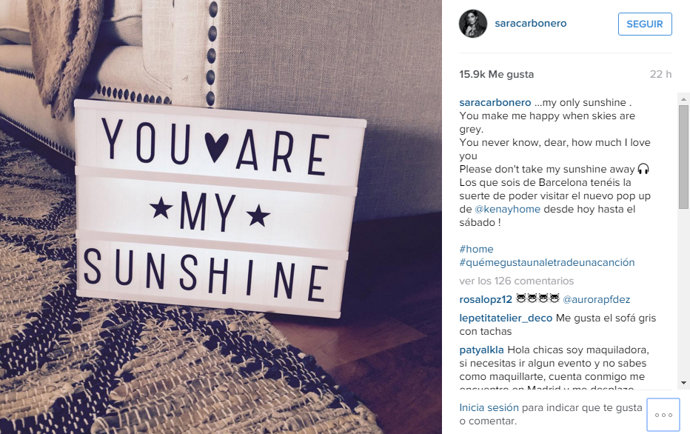Expand ver los 126 comentarios

pyautogui.click(x=517, y=281)
